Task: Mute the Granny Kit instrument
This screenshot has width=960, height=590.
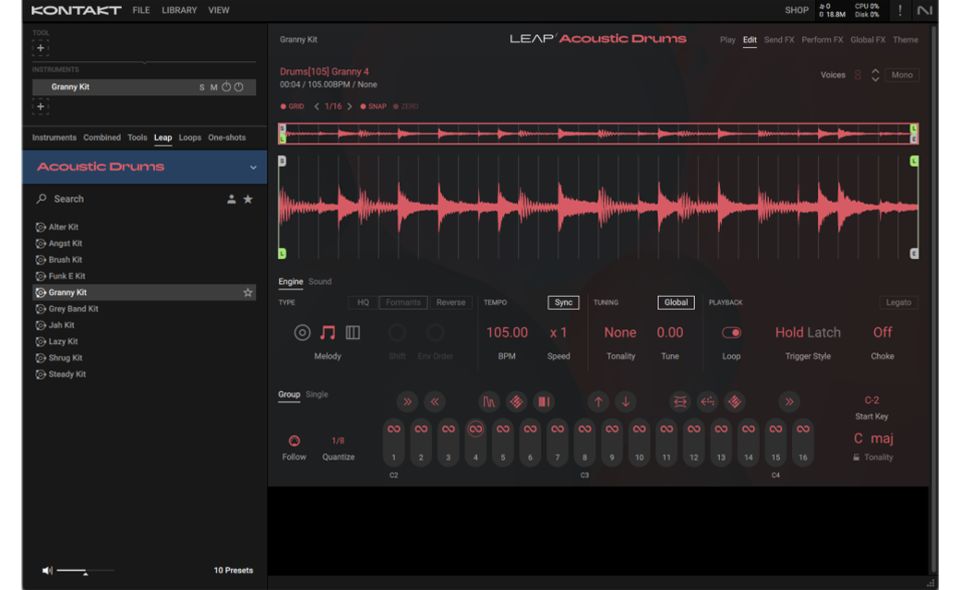Action: (x=213, y=88)
